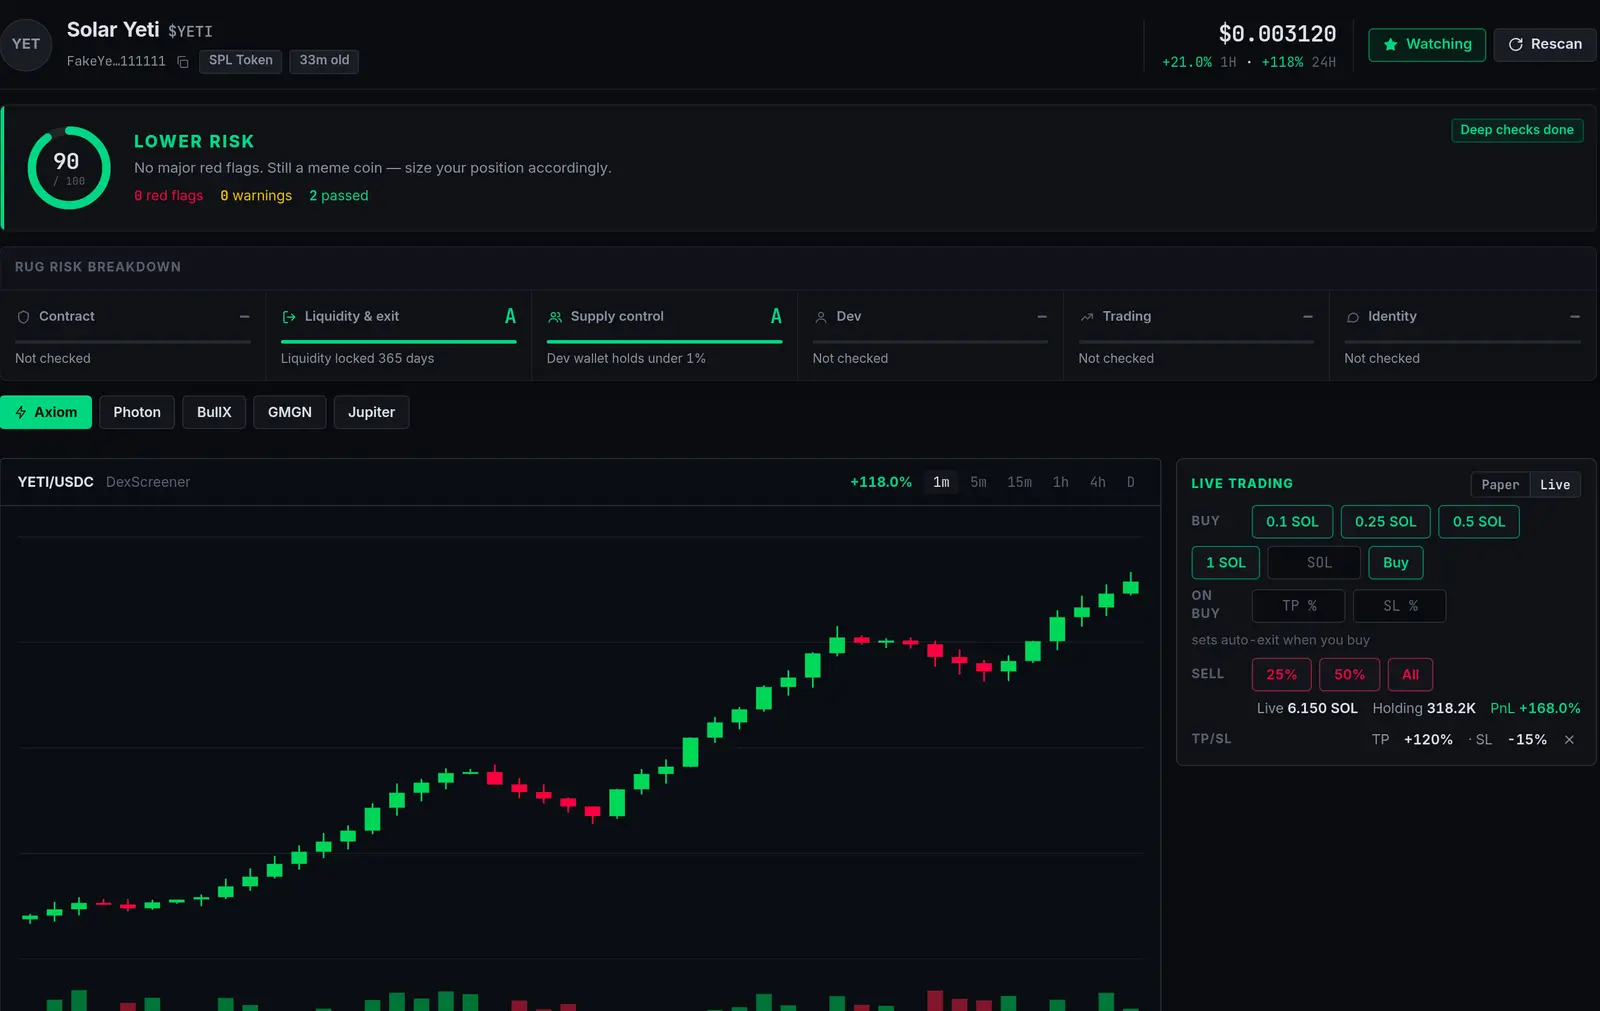Viewport: 1600px width, 1011px height.
Task: Open the token in Axiom
Action: (x=46, y=412)
